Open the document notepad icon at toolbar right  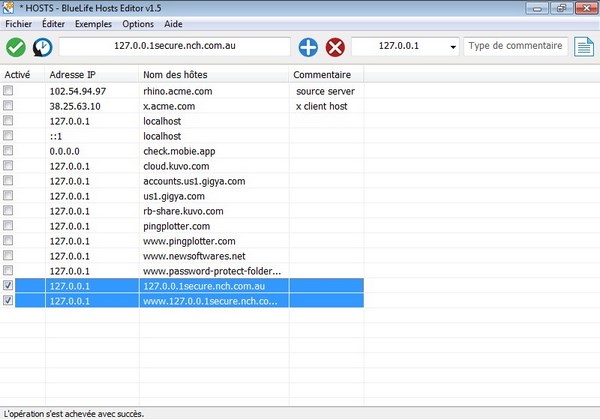click(x=584, y=47)
